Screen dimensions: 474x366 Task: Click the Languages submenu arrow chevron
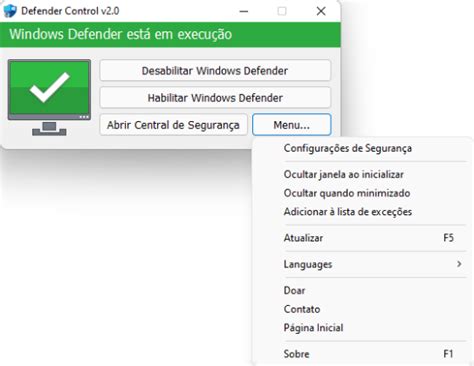tap(459, 264)
